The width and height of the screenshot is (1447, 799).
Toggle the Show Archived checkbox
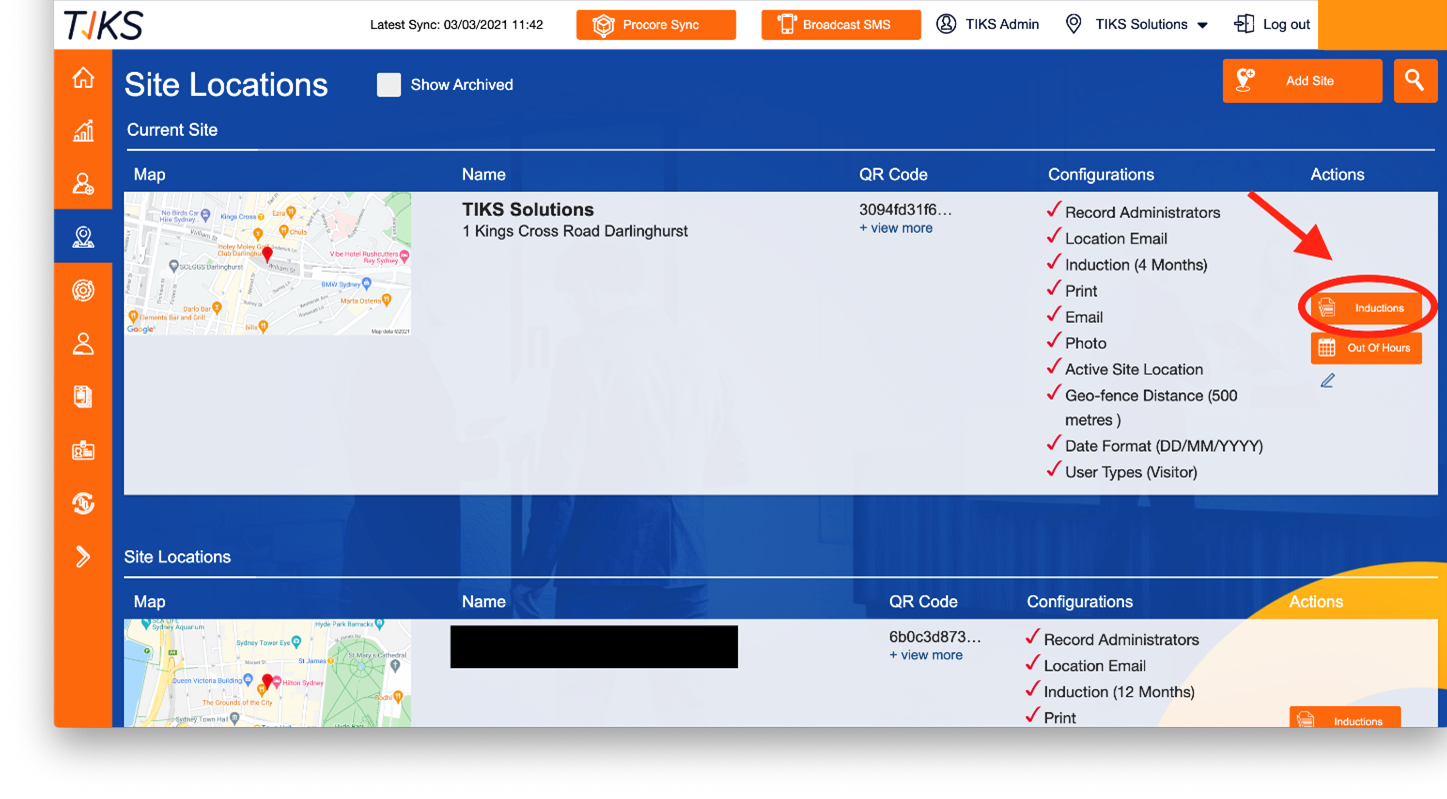[x=389, y=85]
